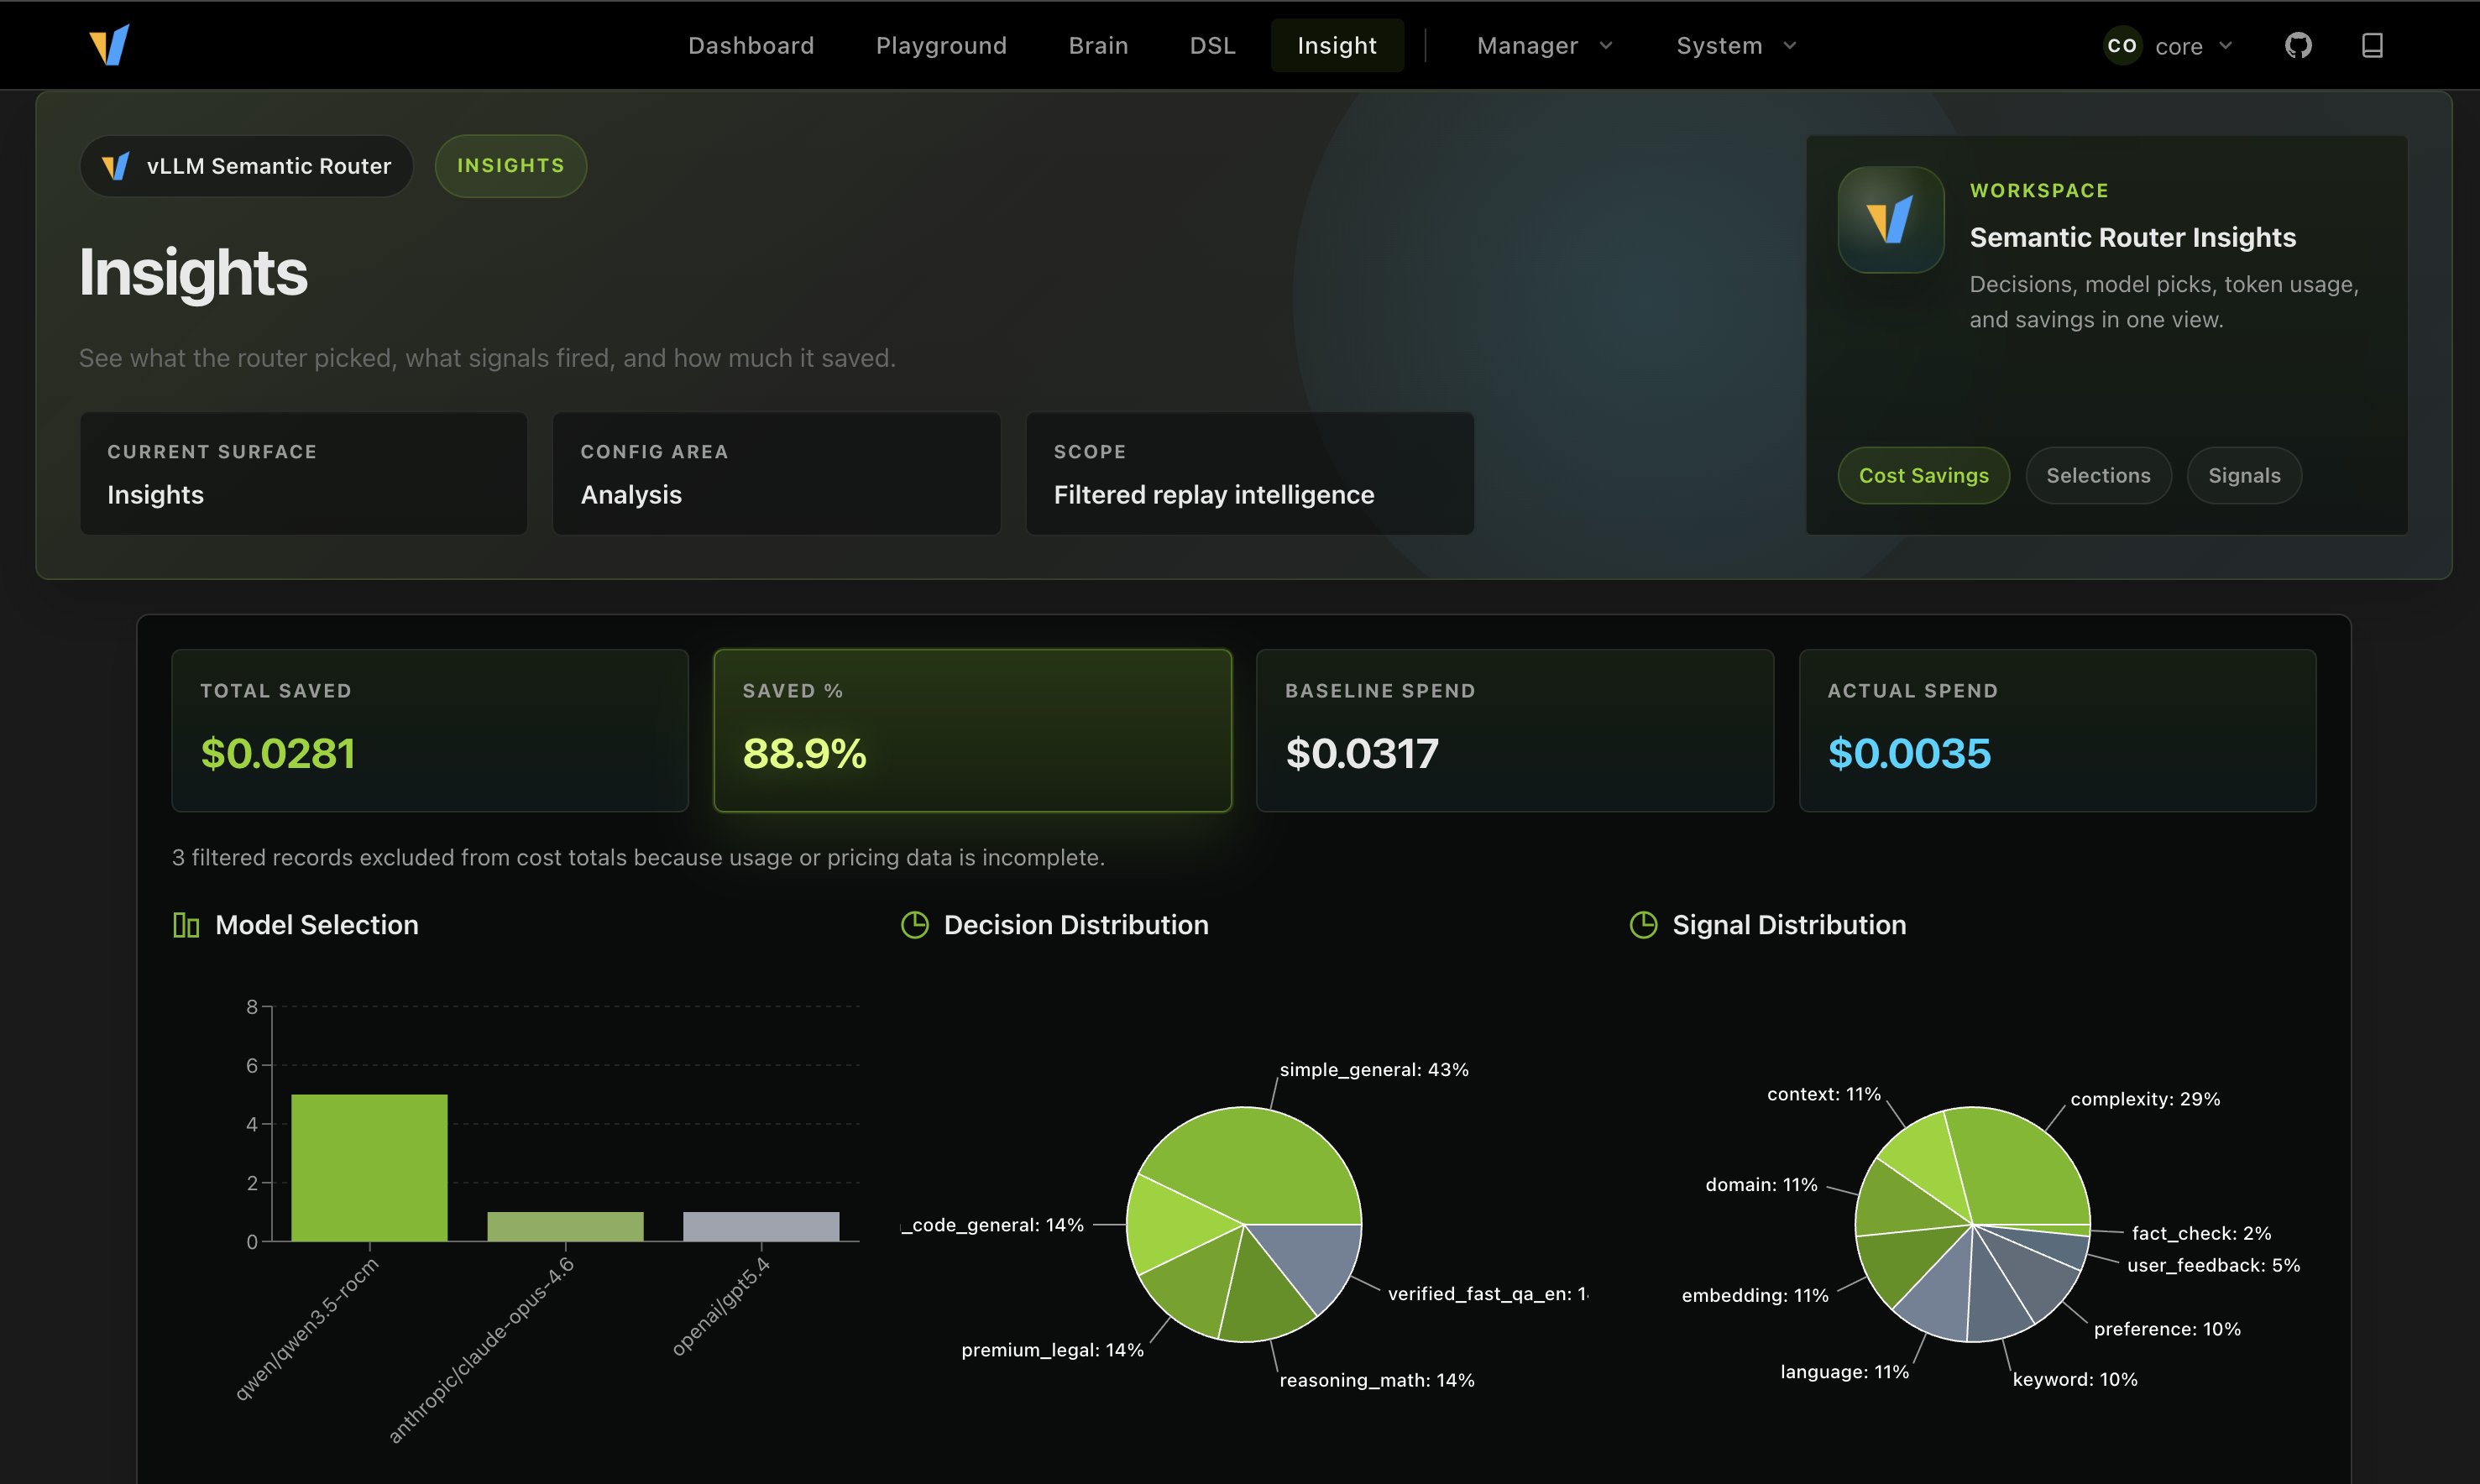The height and width of the screenshot is (1484, 2480).
Task: Open the GitHub icon in the navbar
Action: coord(2298,45)
